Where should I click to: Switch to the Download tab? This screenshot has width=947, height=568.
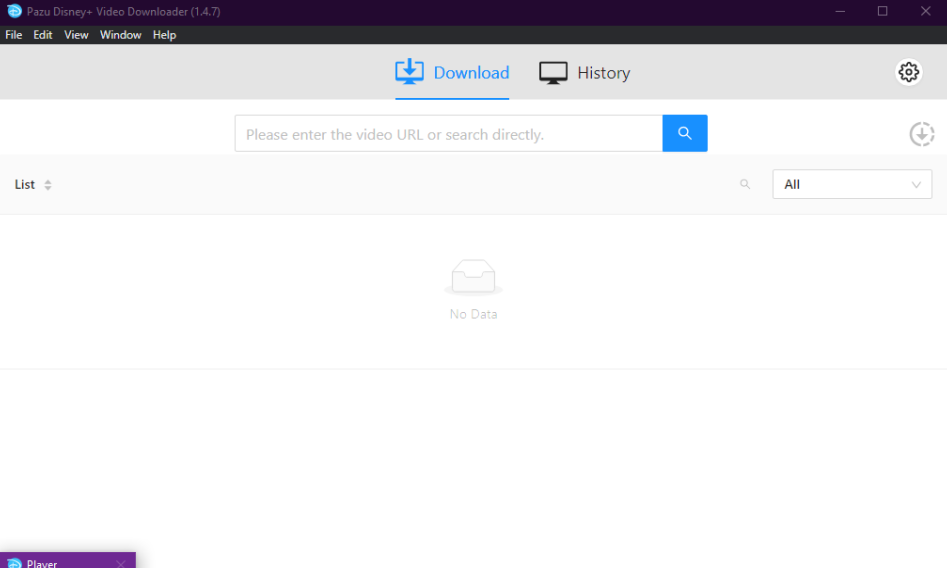tap(452, 73)
